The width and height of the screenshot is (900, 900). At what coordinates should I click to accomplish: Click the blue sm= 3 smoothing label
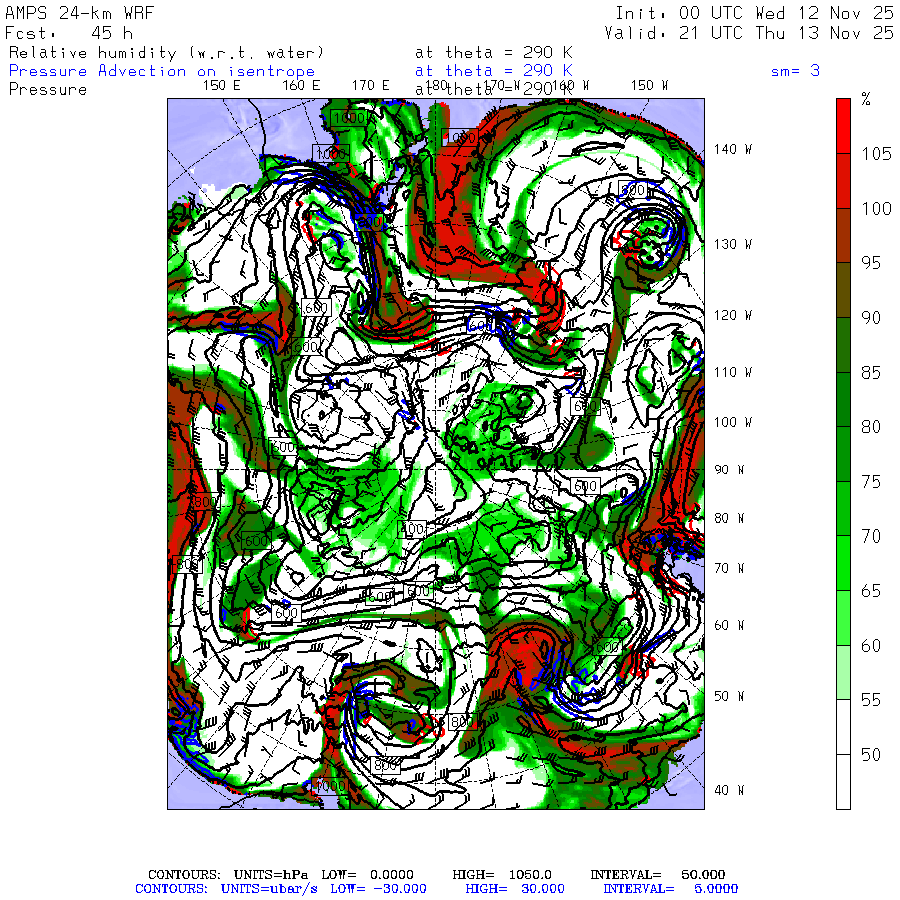[795, 71]
